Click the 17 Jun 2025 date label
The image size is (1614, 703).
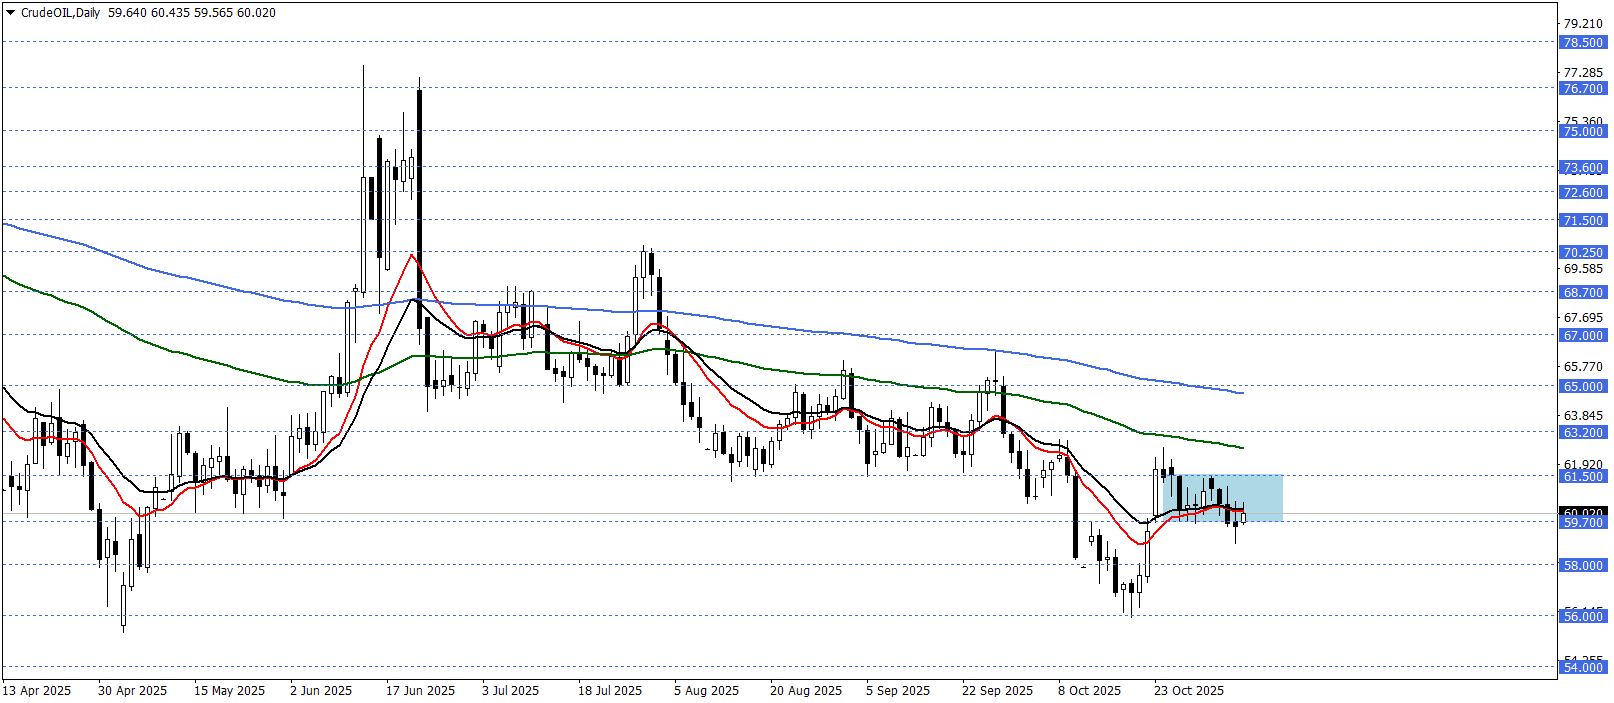pyautogui.click(x=420, y=691)
